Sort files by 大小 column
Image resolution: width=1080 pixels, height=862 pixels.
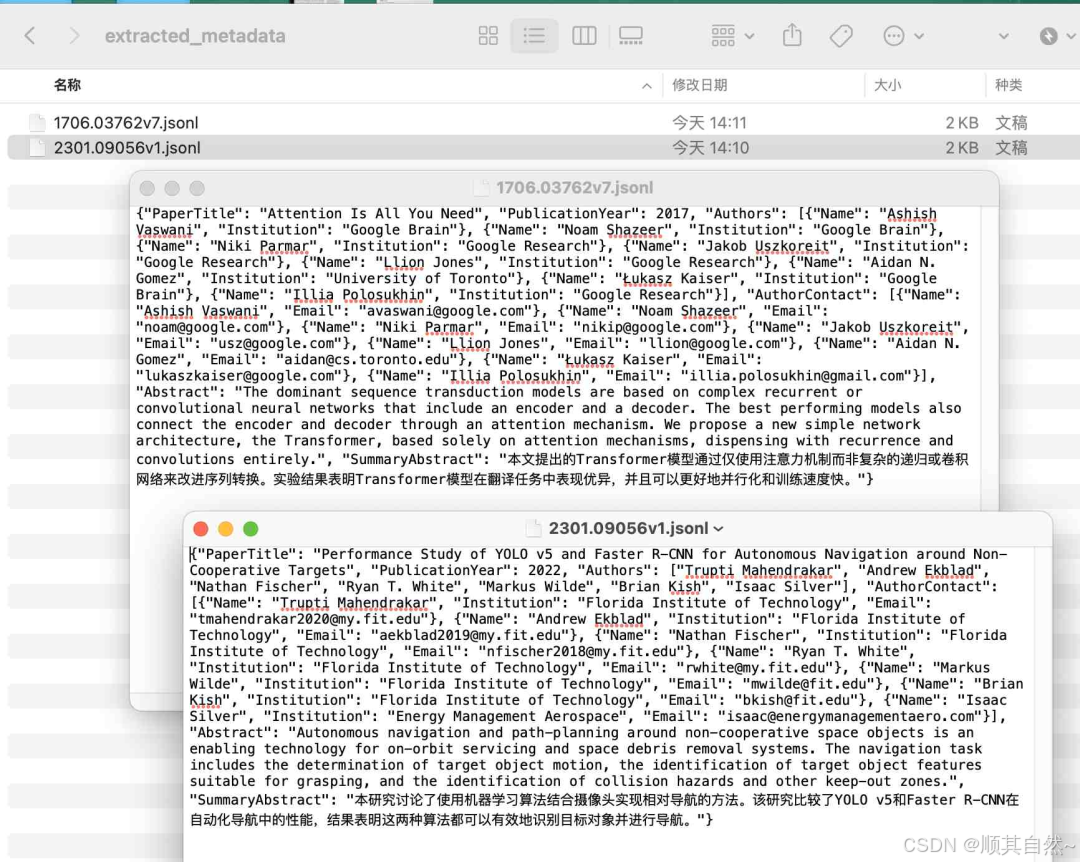click(x=887, y=85)
